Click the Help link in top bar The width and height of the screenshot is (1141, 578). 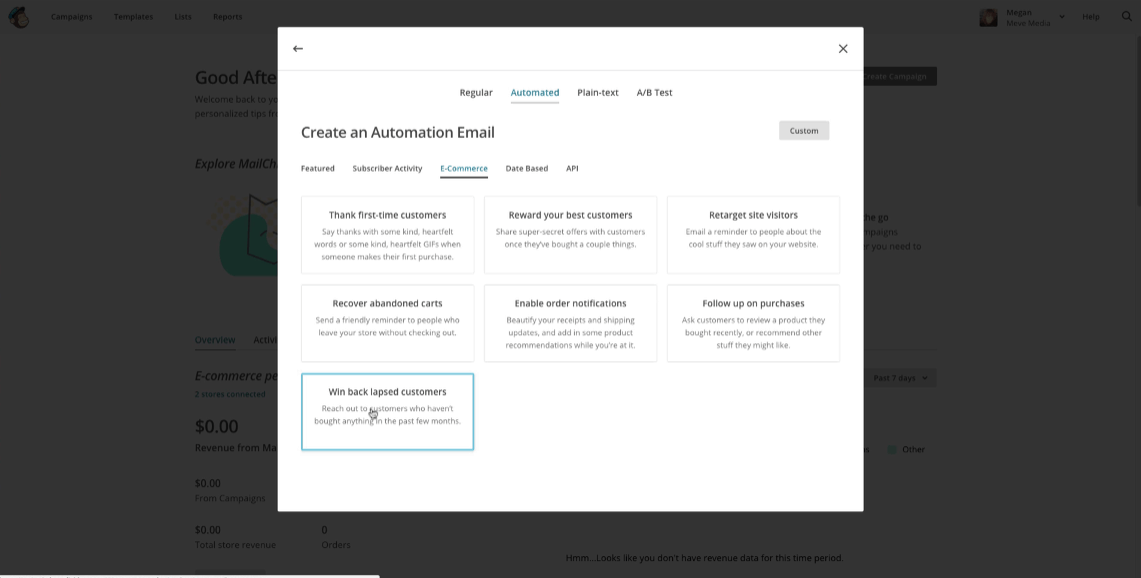coord(1090,16)
